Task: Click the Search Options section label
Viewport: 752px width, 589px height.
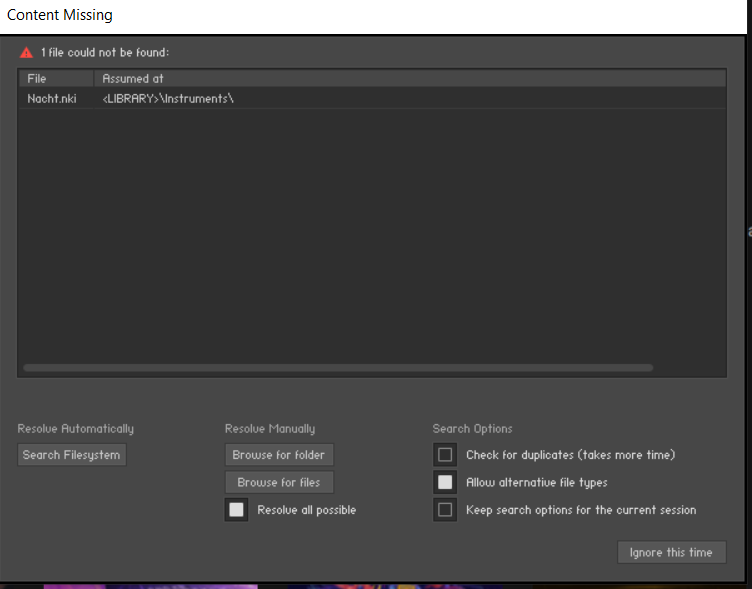Action: 472,429
